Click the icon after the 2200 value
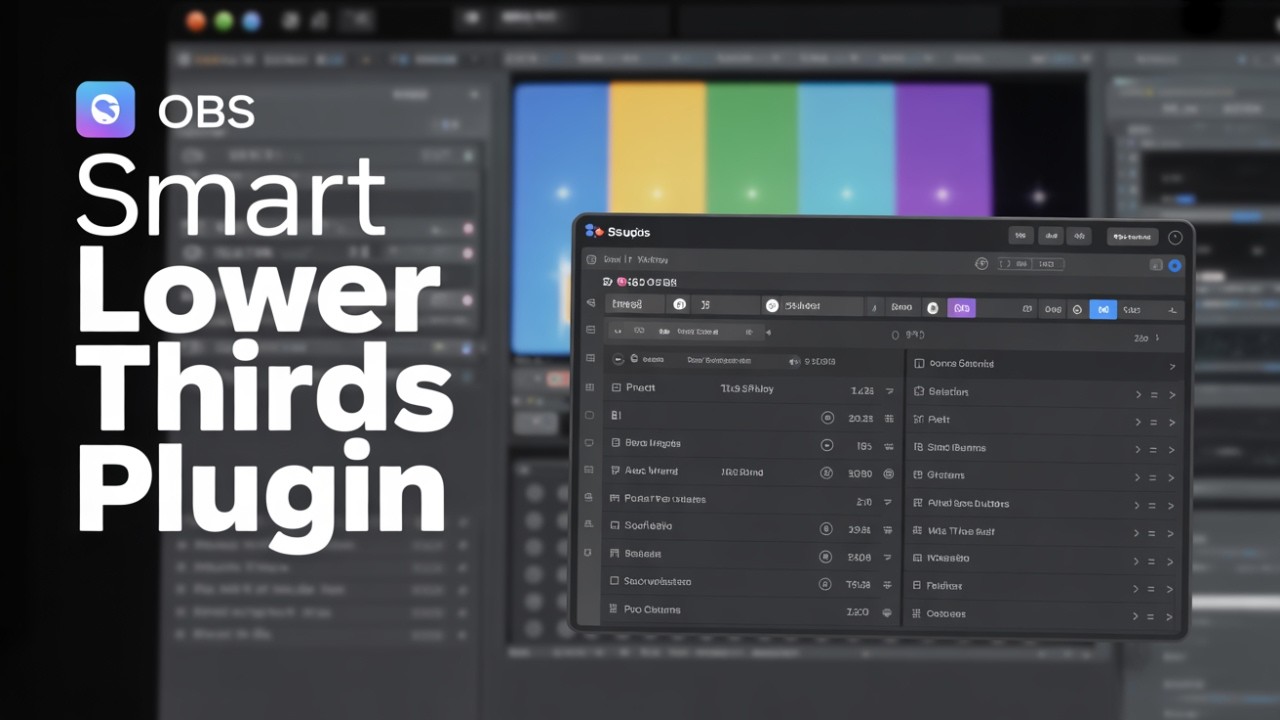This screenshot has width=1280, height=720. tap(887, 612)
